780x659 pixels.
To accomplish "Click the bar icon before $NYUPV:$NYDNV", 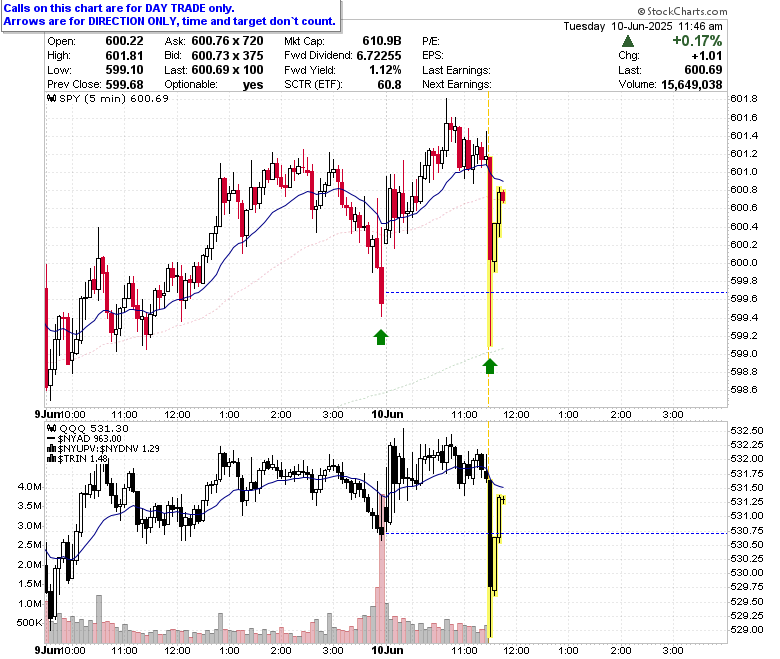I will tap(51, 449).
